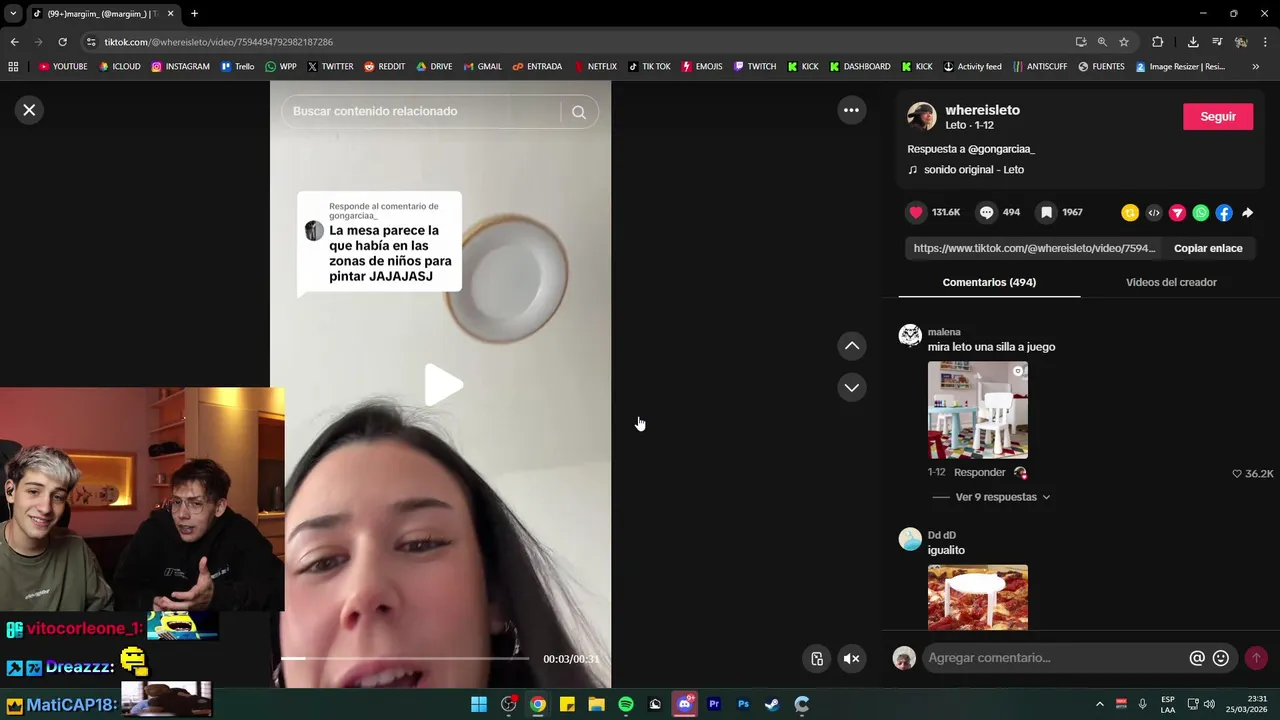Click the address bar URL
Screen dimensions: 1280x720
[218, 42]
